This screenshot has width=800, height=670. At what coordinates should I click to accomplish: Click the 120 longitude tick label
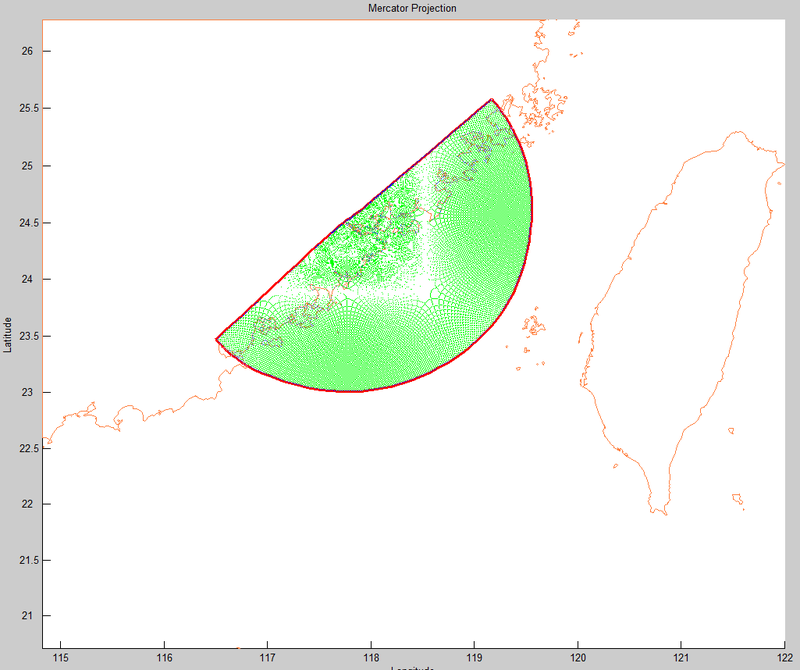tap(578, 658)
